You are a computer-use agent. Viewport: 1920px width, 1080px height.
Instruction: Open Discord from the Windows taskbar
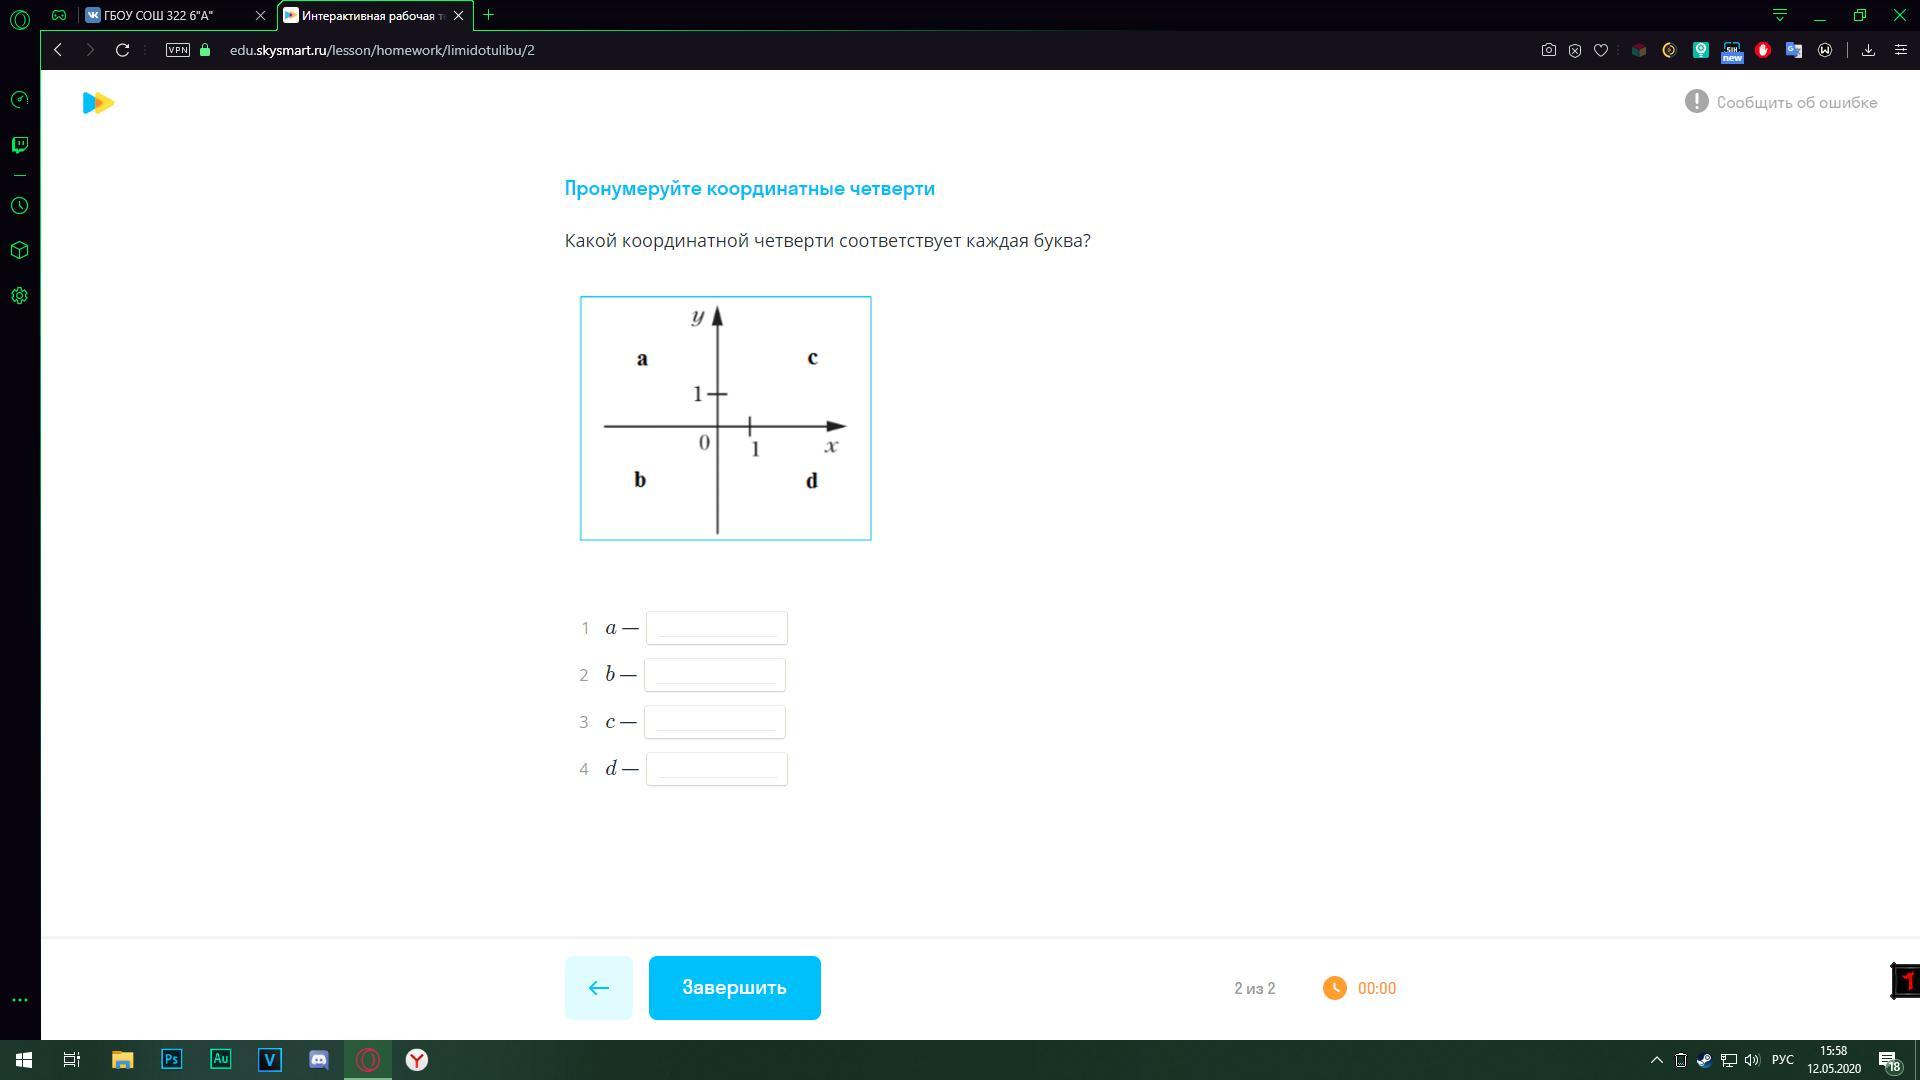[319, 1060]
